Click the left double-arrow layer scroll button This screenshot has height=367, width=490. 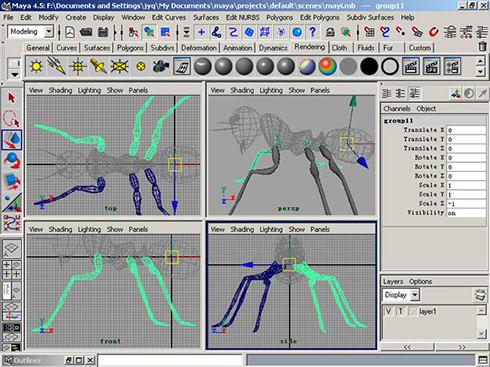[407, 347]
